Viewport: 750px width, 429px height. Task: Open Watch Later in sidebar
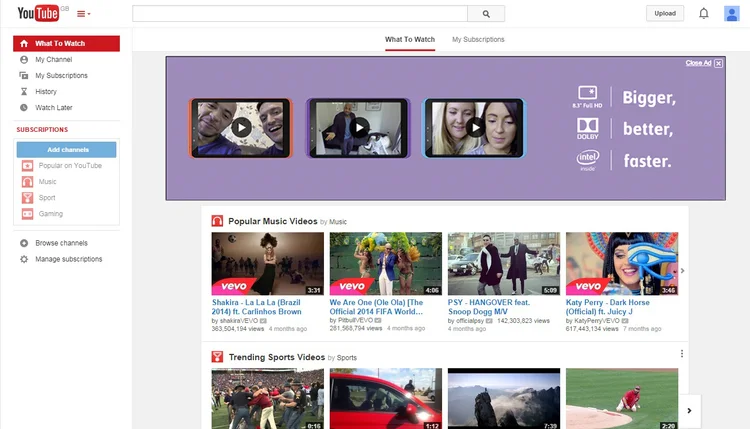pyautogui.click(x=54, y=108)
